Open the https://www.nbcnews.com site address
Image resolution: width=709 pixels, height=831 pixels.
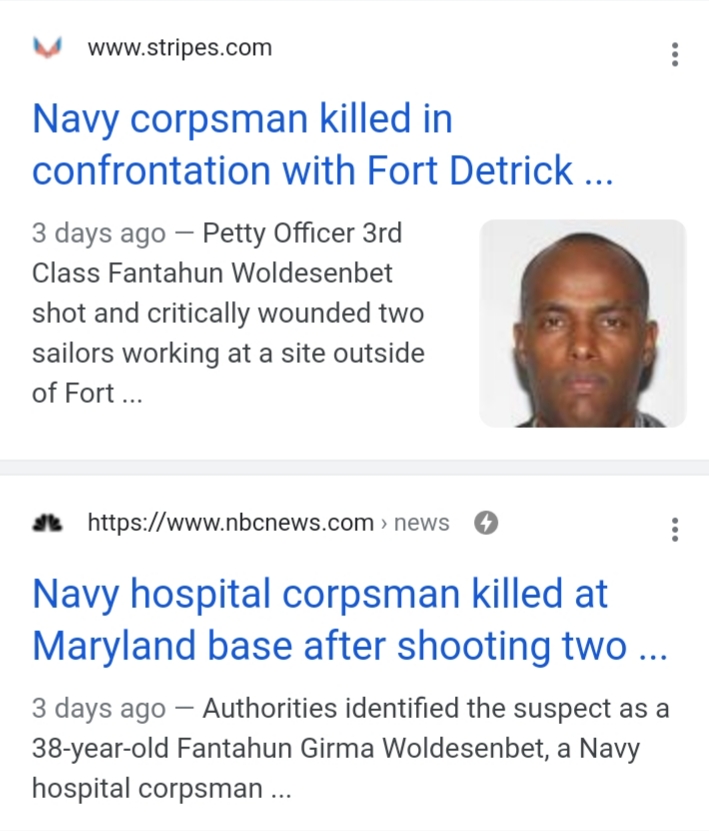click(231, 522)
